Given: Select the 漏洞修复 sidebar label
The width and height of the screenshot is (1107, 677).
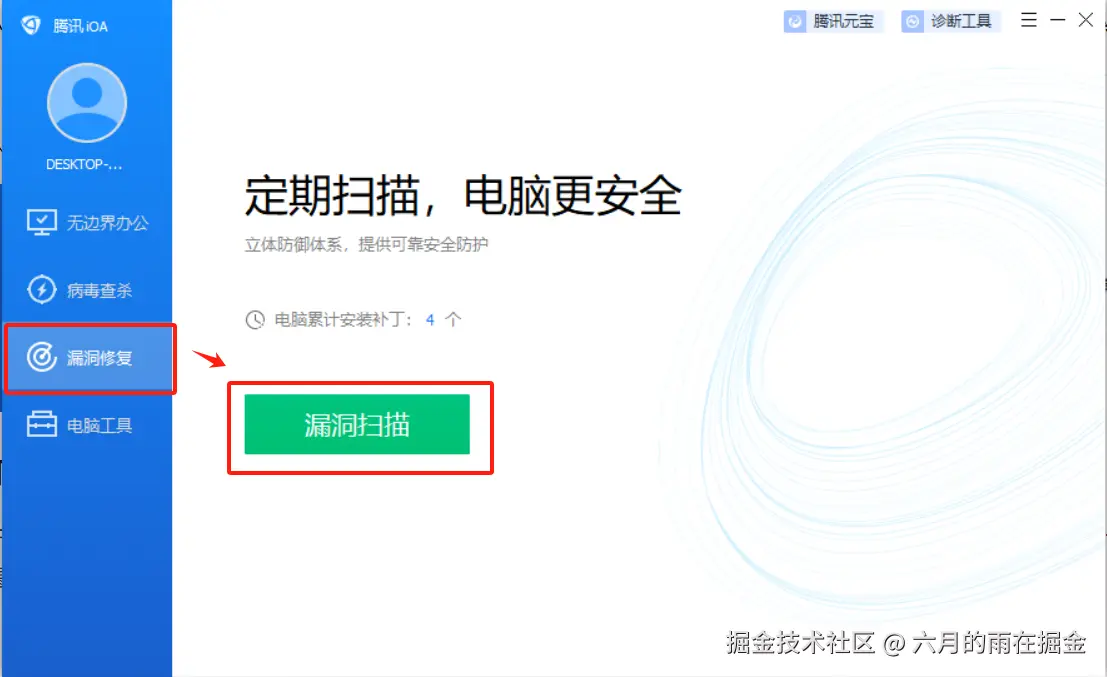Looking at the screenshot, I should click(100, 358).
